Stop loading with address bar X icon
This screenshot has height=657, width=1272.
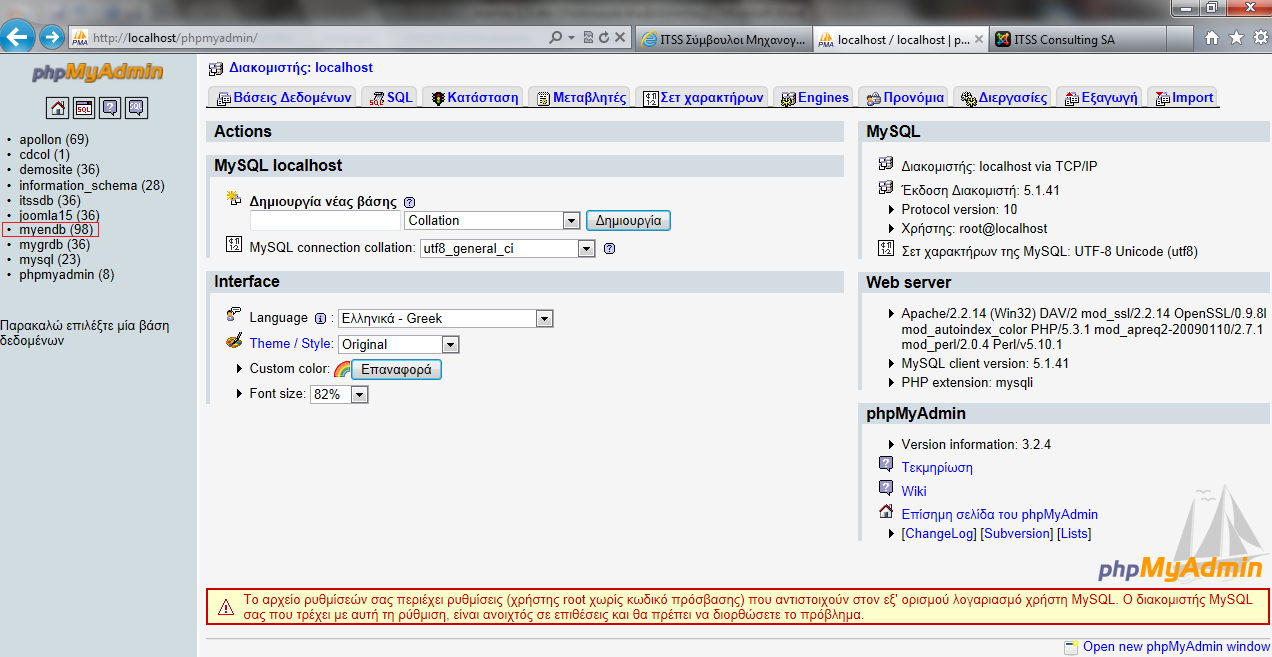click(x=620, y=38)
